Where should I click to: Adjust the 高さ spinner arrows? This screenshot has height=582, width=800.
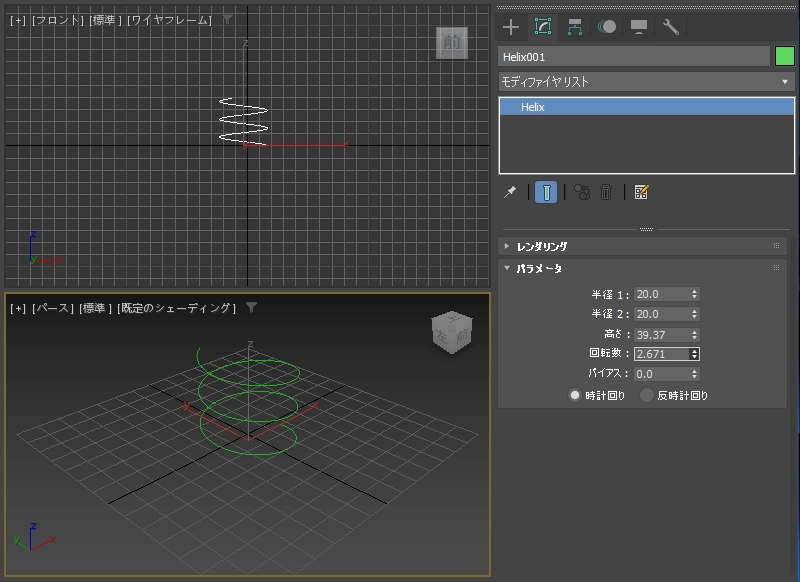pos(694,335)
